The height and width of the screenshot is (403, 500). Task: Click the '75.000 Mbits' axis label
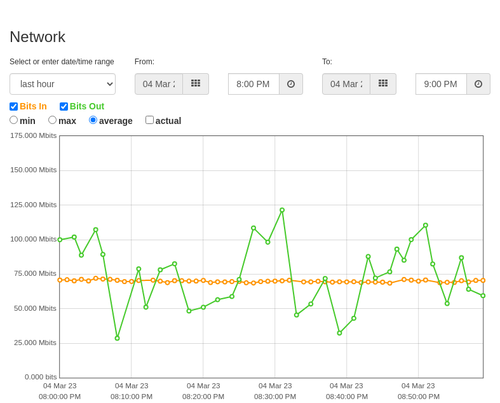[x=35, y=274]
